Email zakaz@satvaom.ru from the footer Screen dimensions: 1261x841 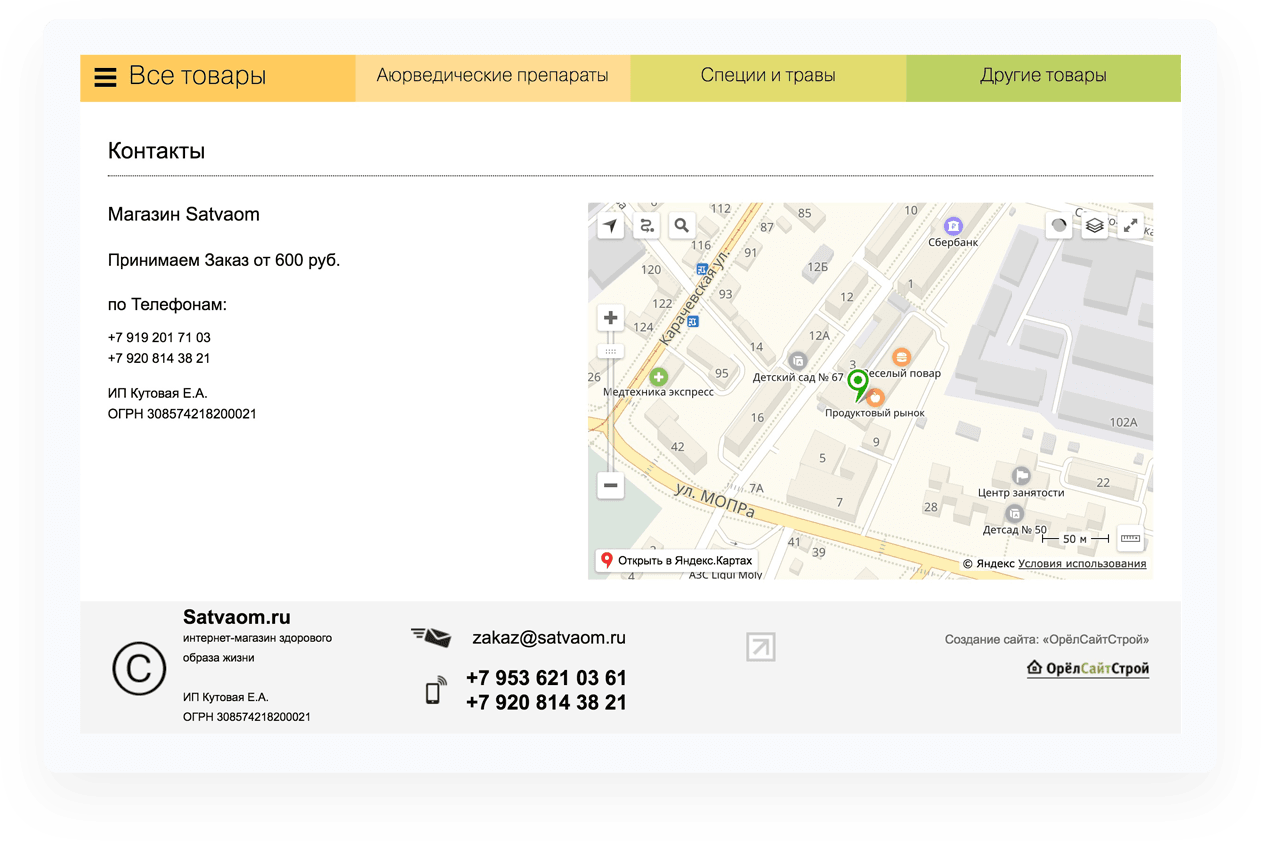549,638
